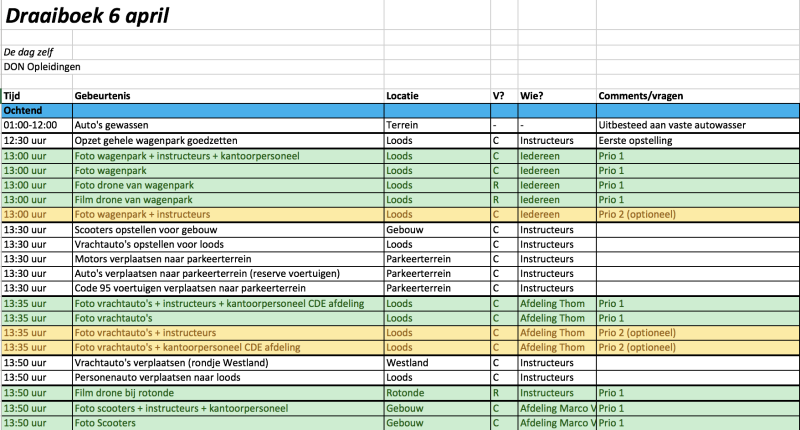Select 'Afdeling Marco' cell in Foto Scooters row
This screenshot has width=800, height=430.
pos(557,423)
